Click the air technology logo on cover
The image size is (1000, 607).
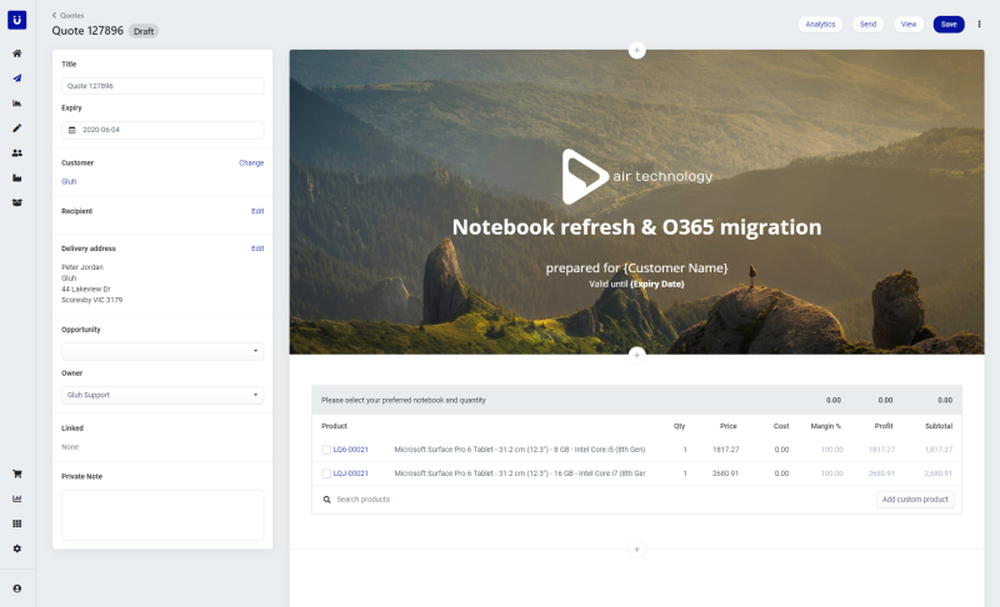click(x=636, y=177)
